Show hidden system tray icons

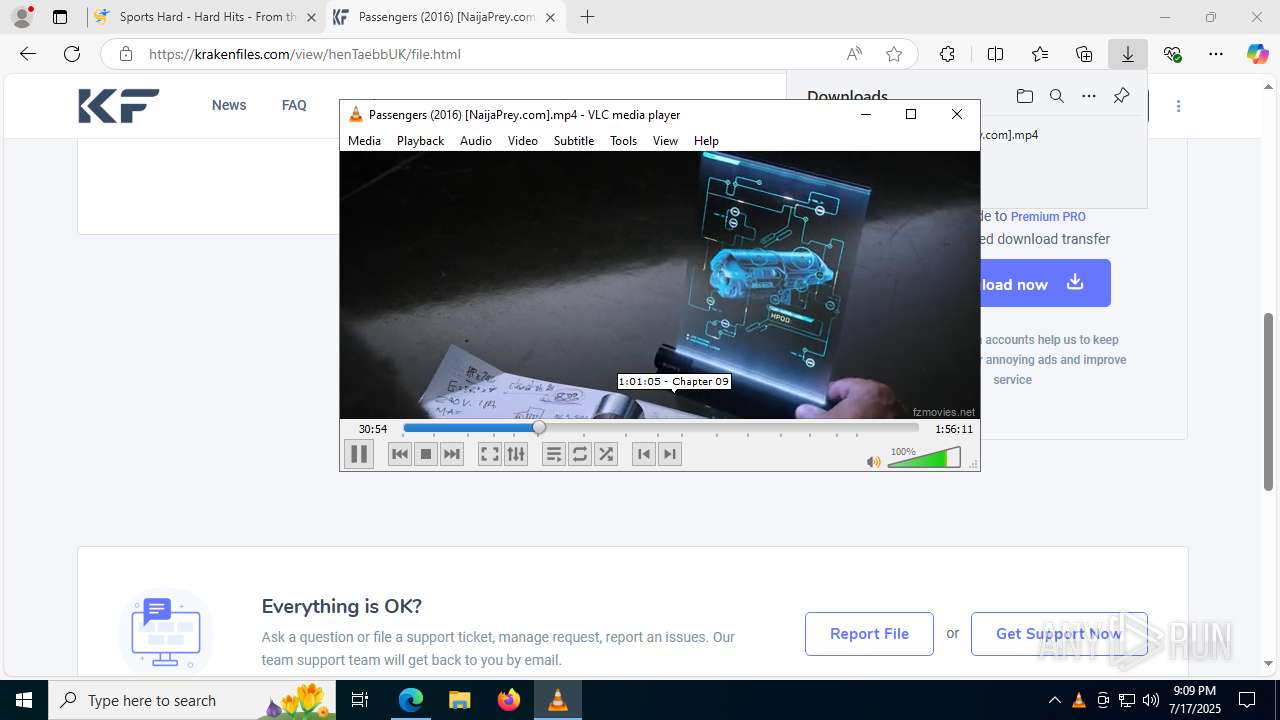point(1054,700)
